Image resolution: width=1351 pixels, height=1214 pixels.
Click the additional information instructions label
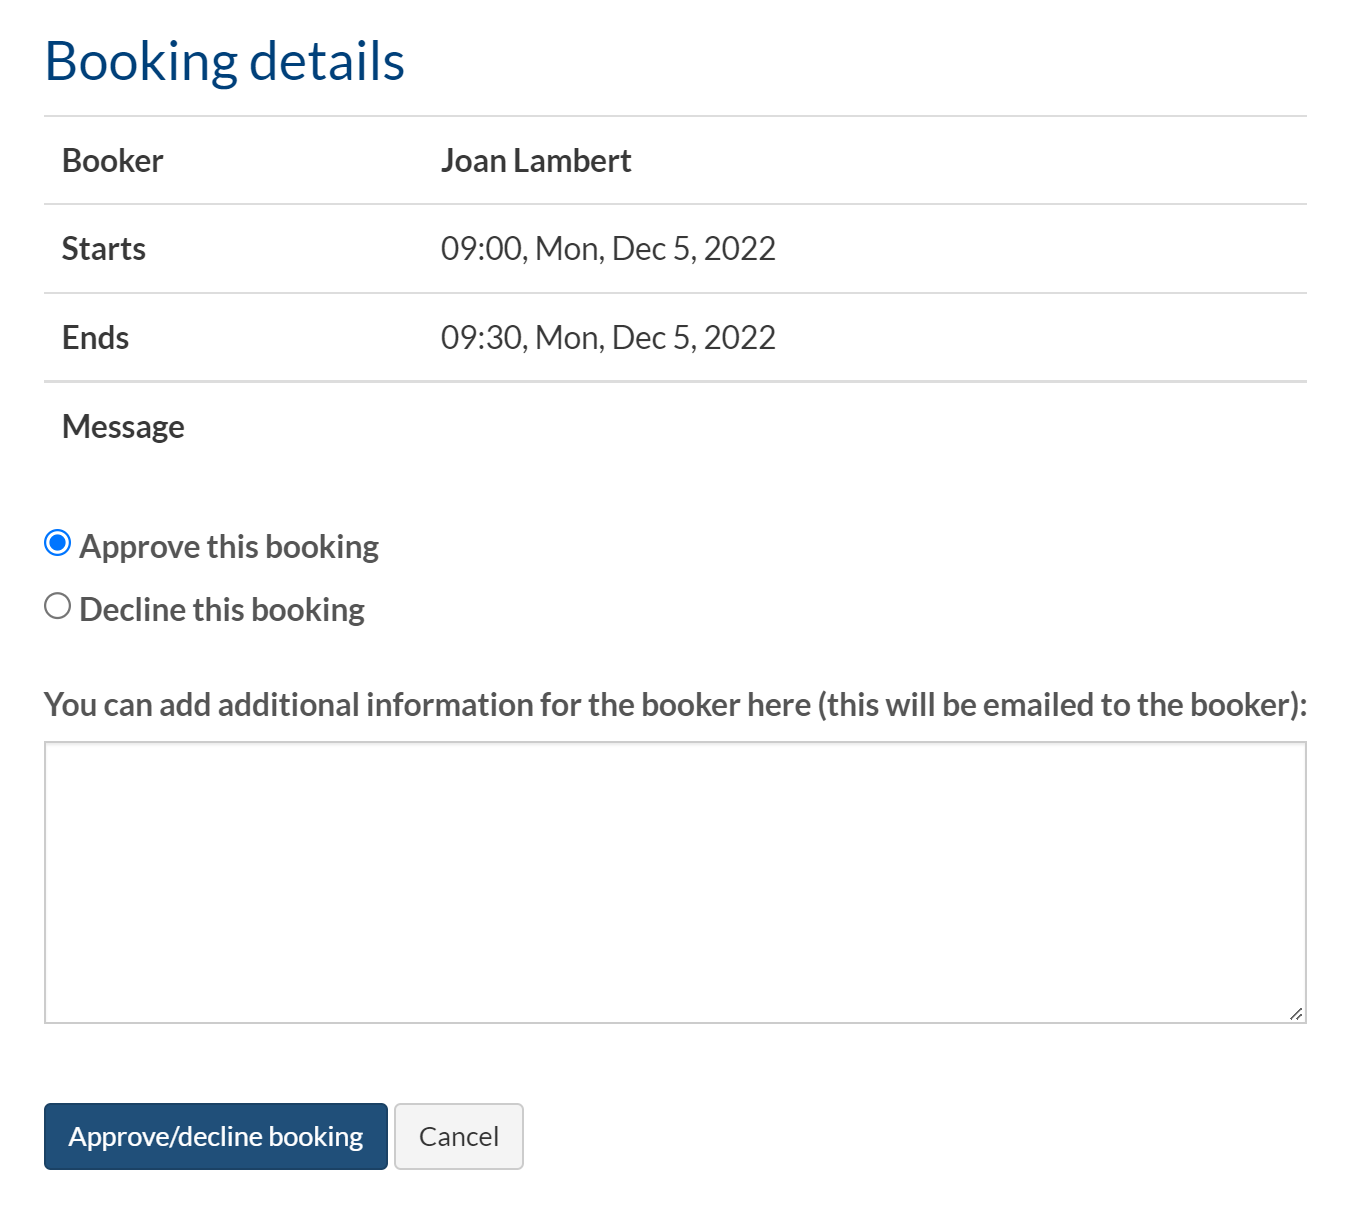tap(430, 705)
